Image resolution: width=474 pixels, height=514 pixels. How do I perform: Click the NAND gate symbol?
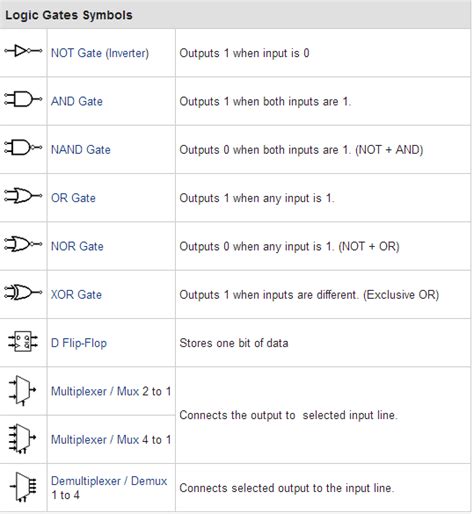[23, 147]
